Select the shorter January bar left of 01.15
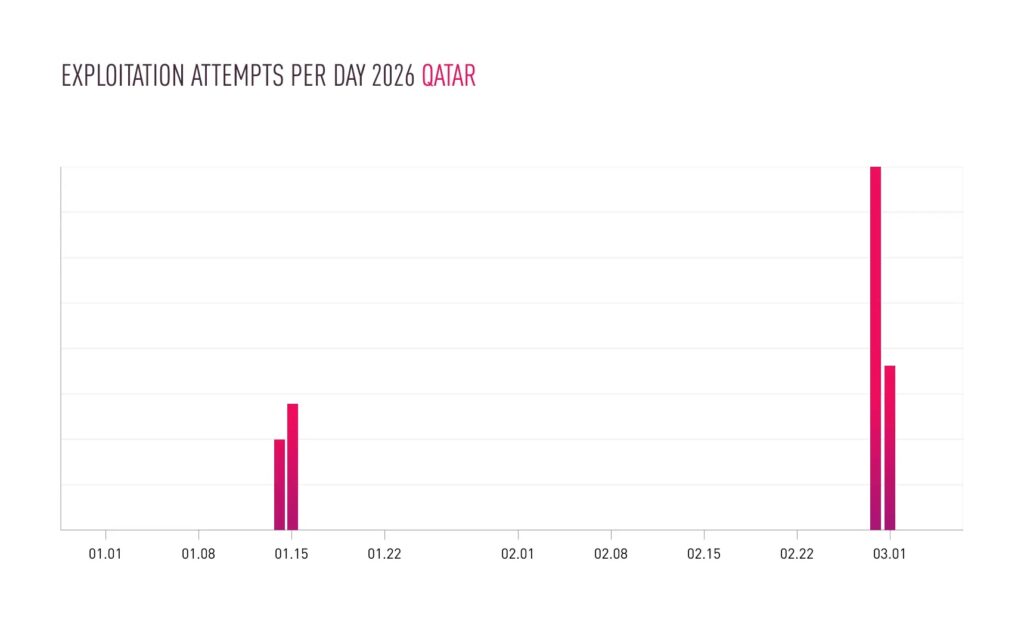This screenshot has height=617, width=1024. pyautogui.click(x=279, y=484)
